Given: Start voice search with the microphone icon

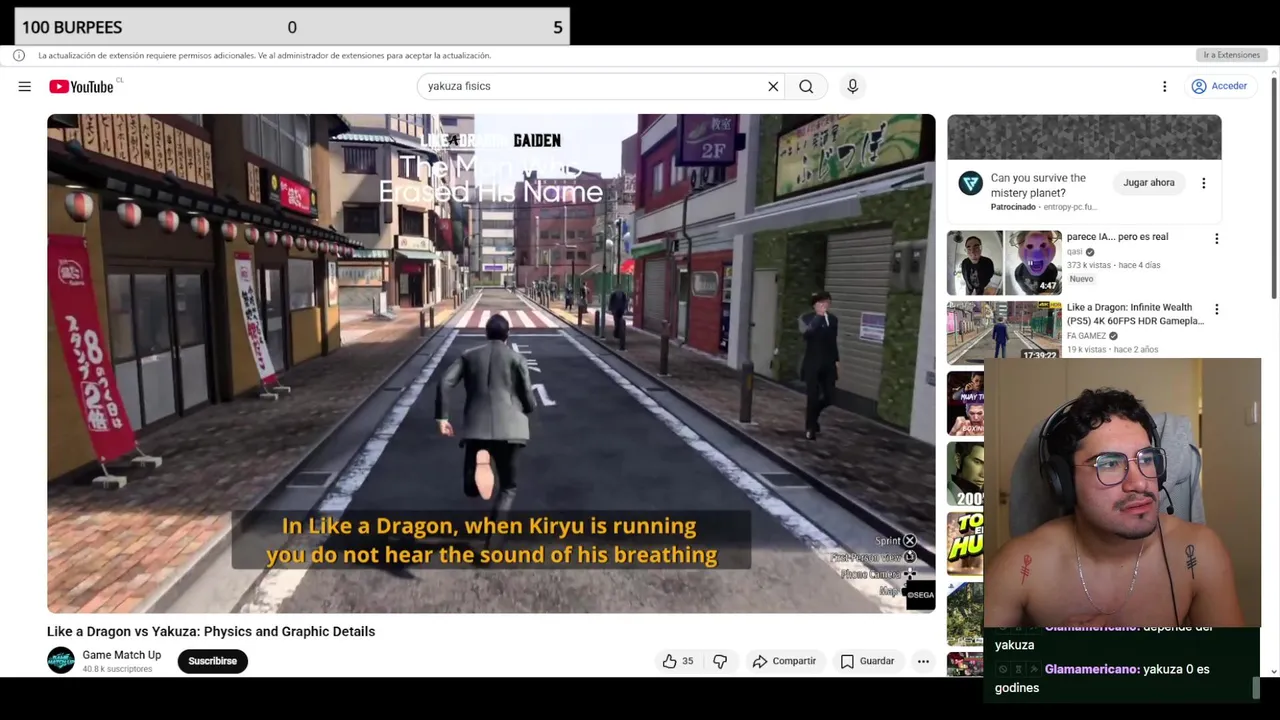Looking at the screenshot, I should coord(852,86).
